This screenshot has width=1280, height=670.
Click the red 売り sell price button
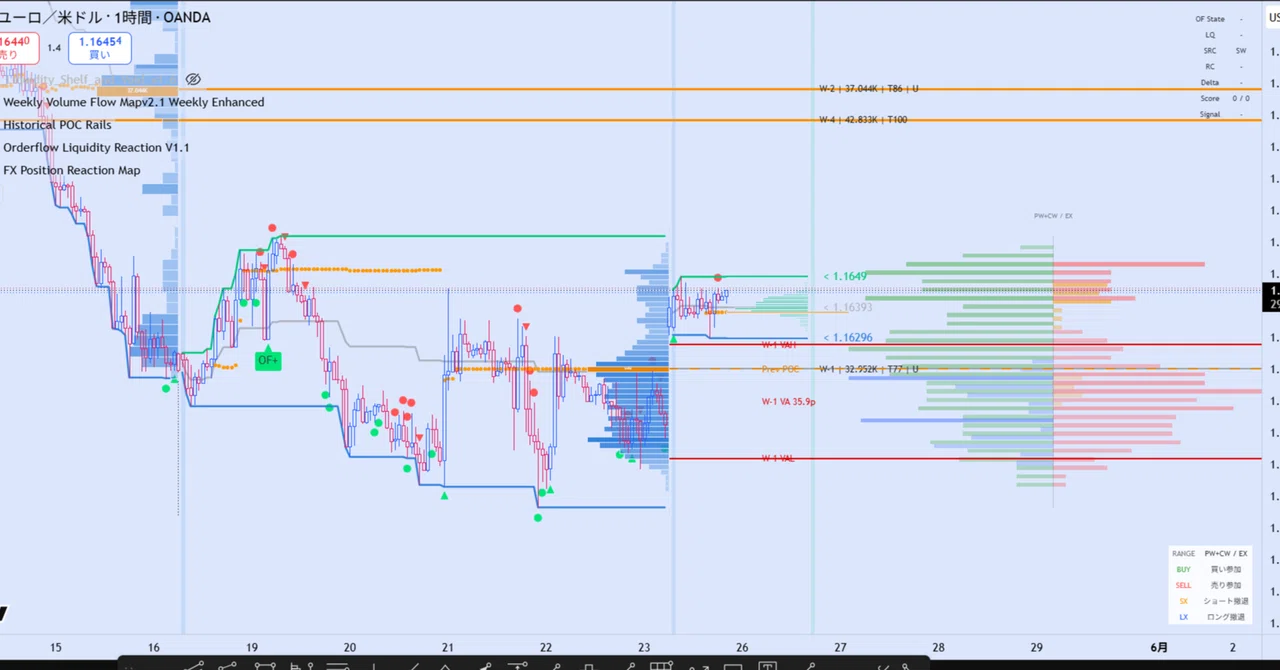coord(17,47)
